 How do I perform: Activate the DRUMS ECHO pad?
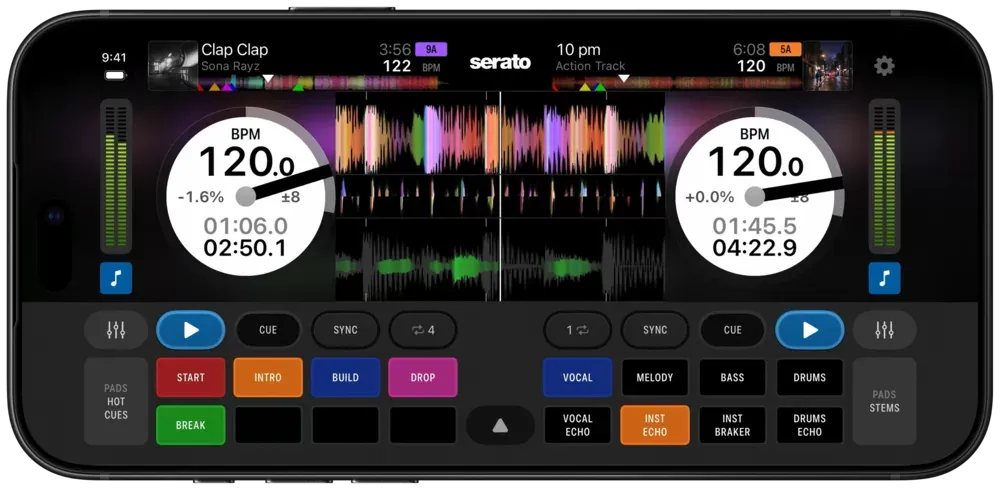810,425
